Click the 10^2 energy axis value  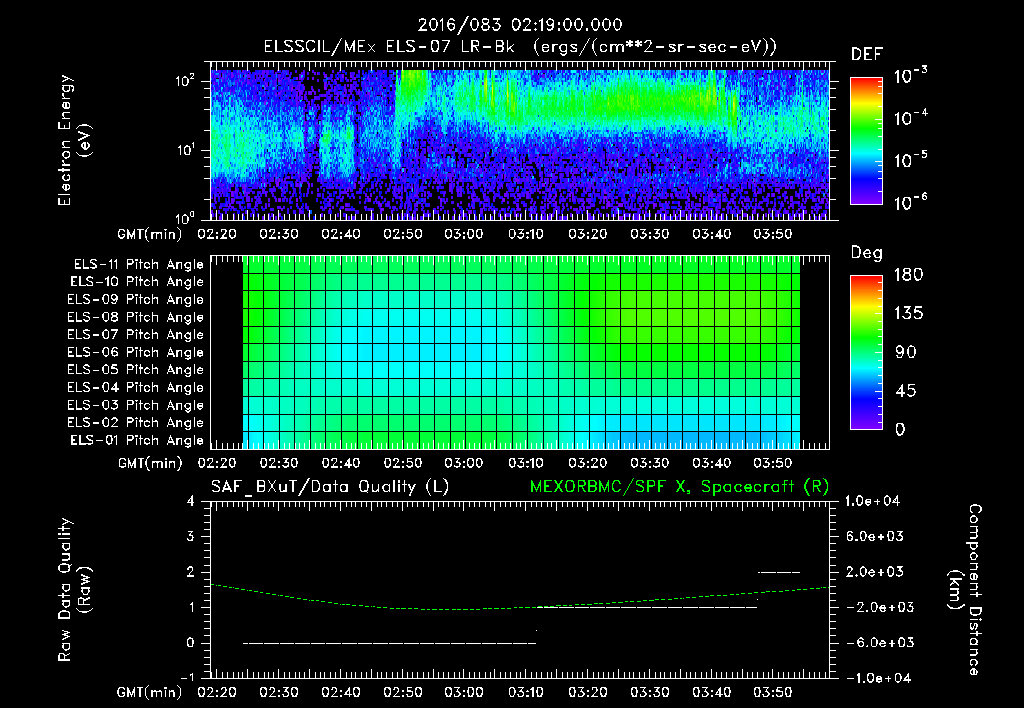coord(185,81)
